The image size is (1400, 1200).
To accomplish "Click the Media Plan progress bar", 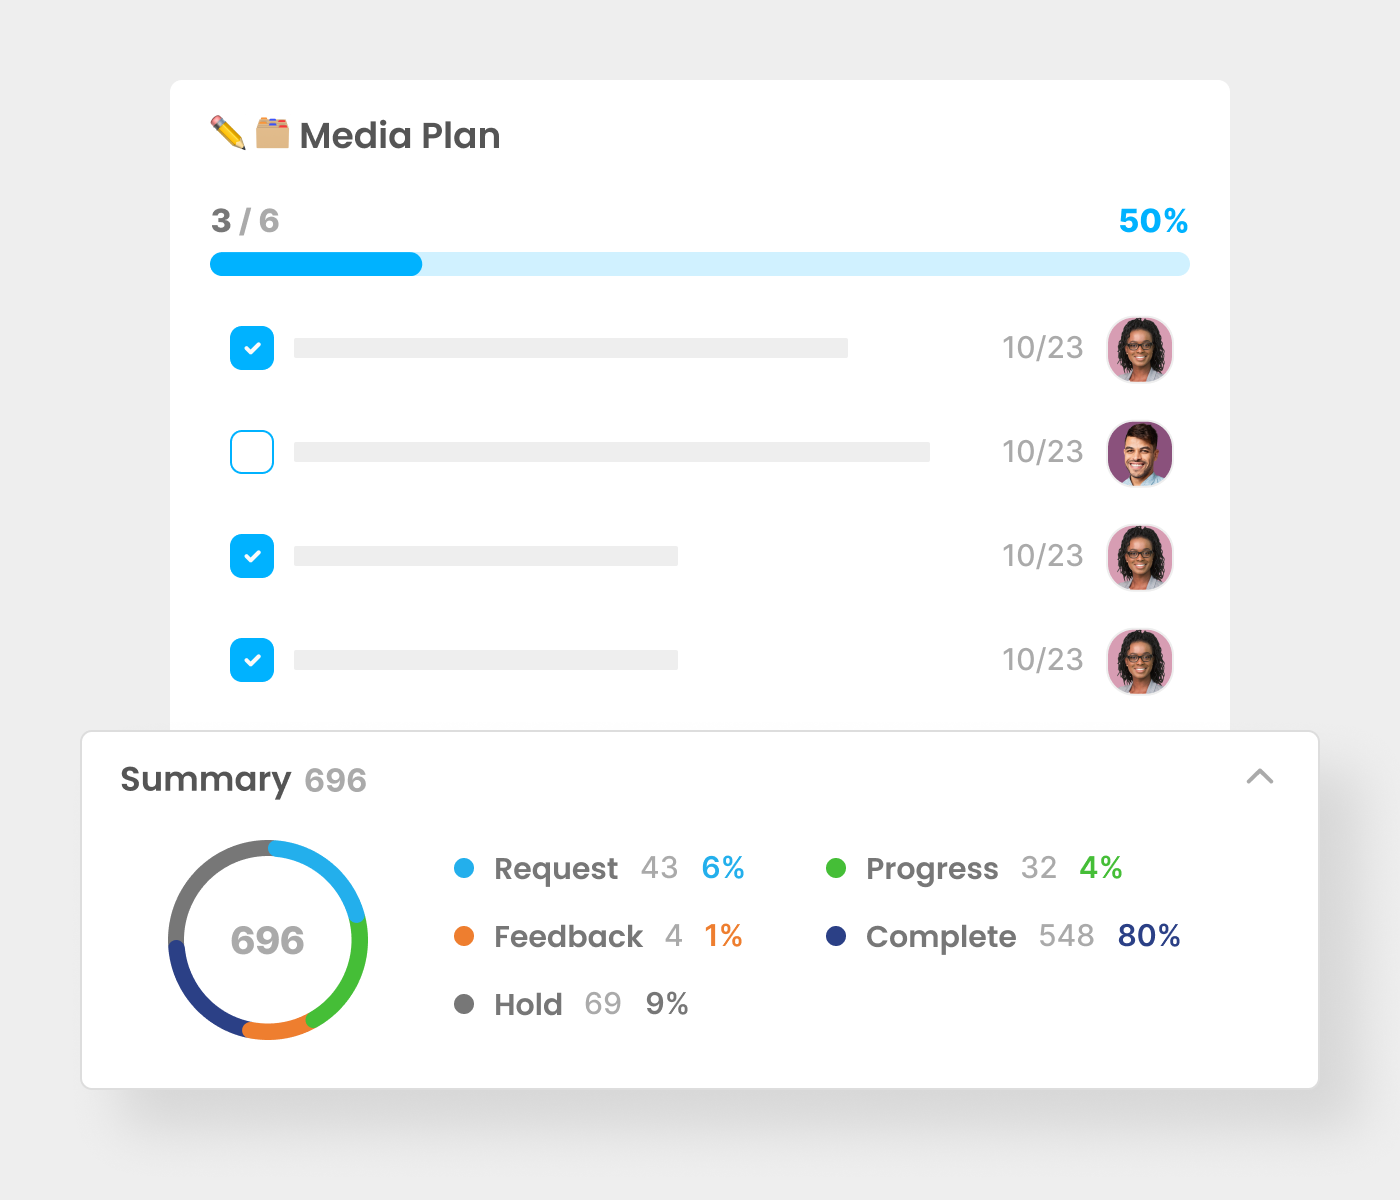I will click(699, 264).
